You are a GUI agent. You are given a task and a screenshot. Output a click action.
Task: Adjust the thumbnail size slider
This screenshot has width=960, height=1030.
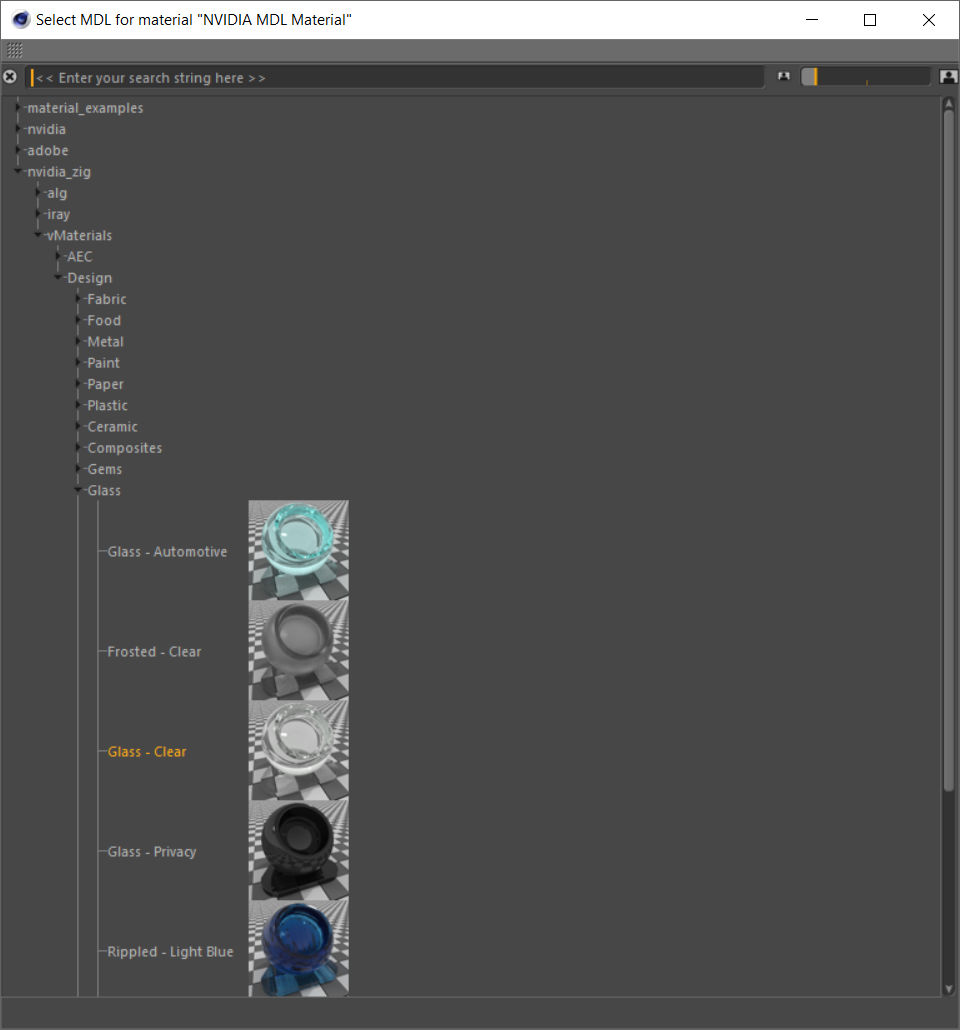pos(865,77)
